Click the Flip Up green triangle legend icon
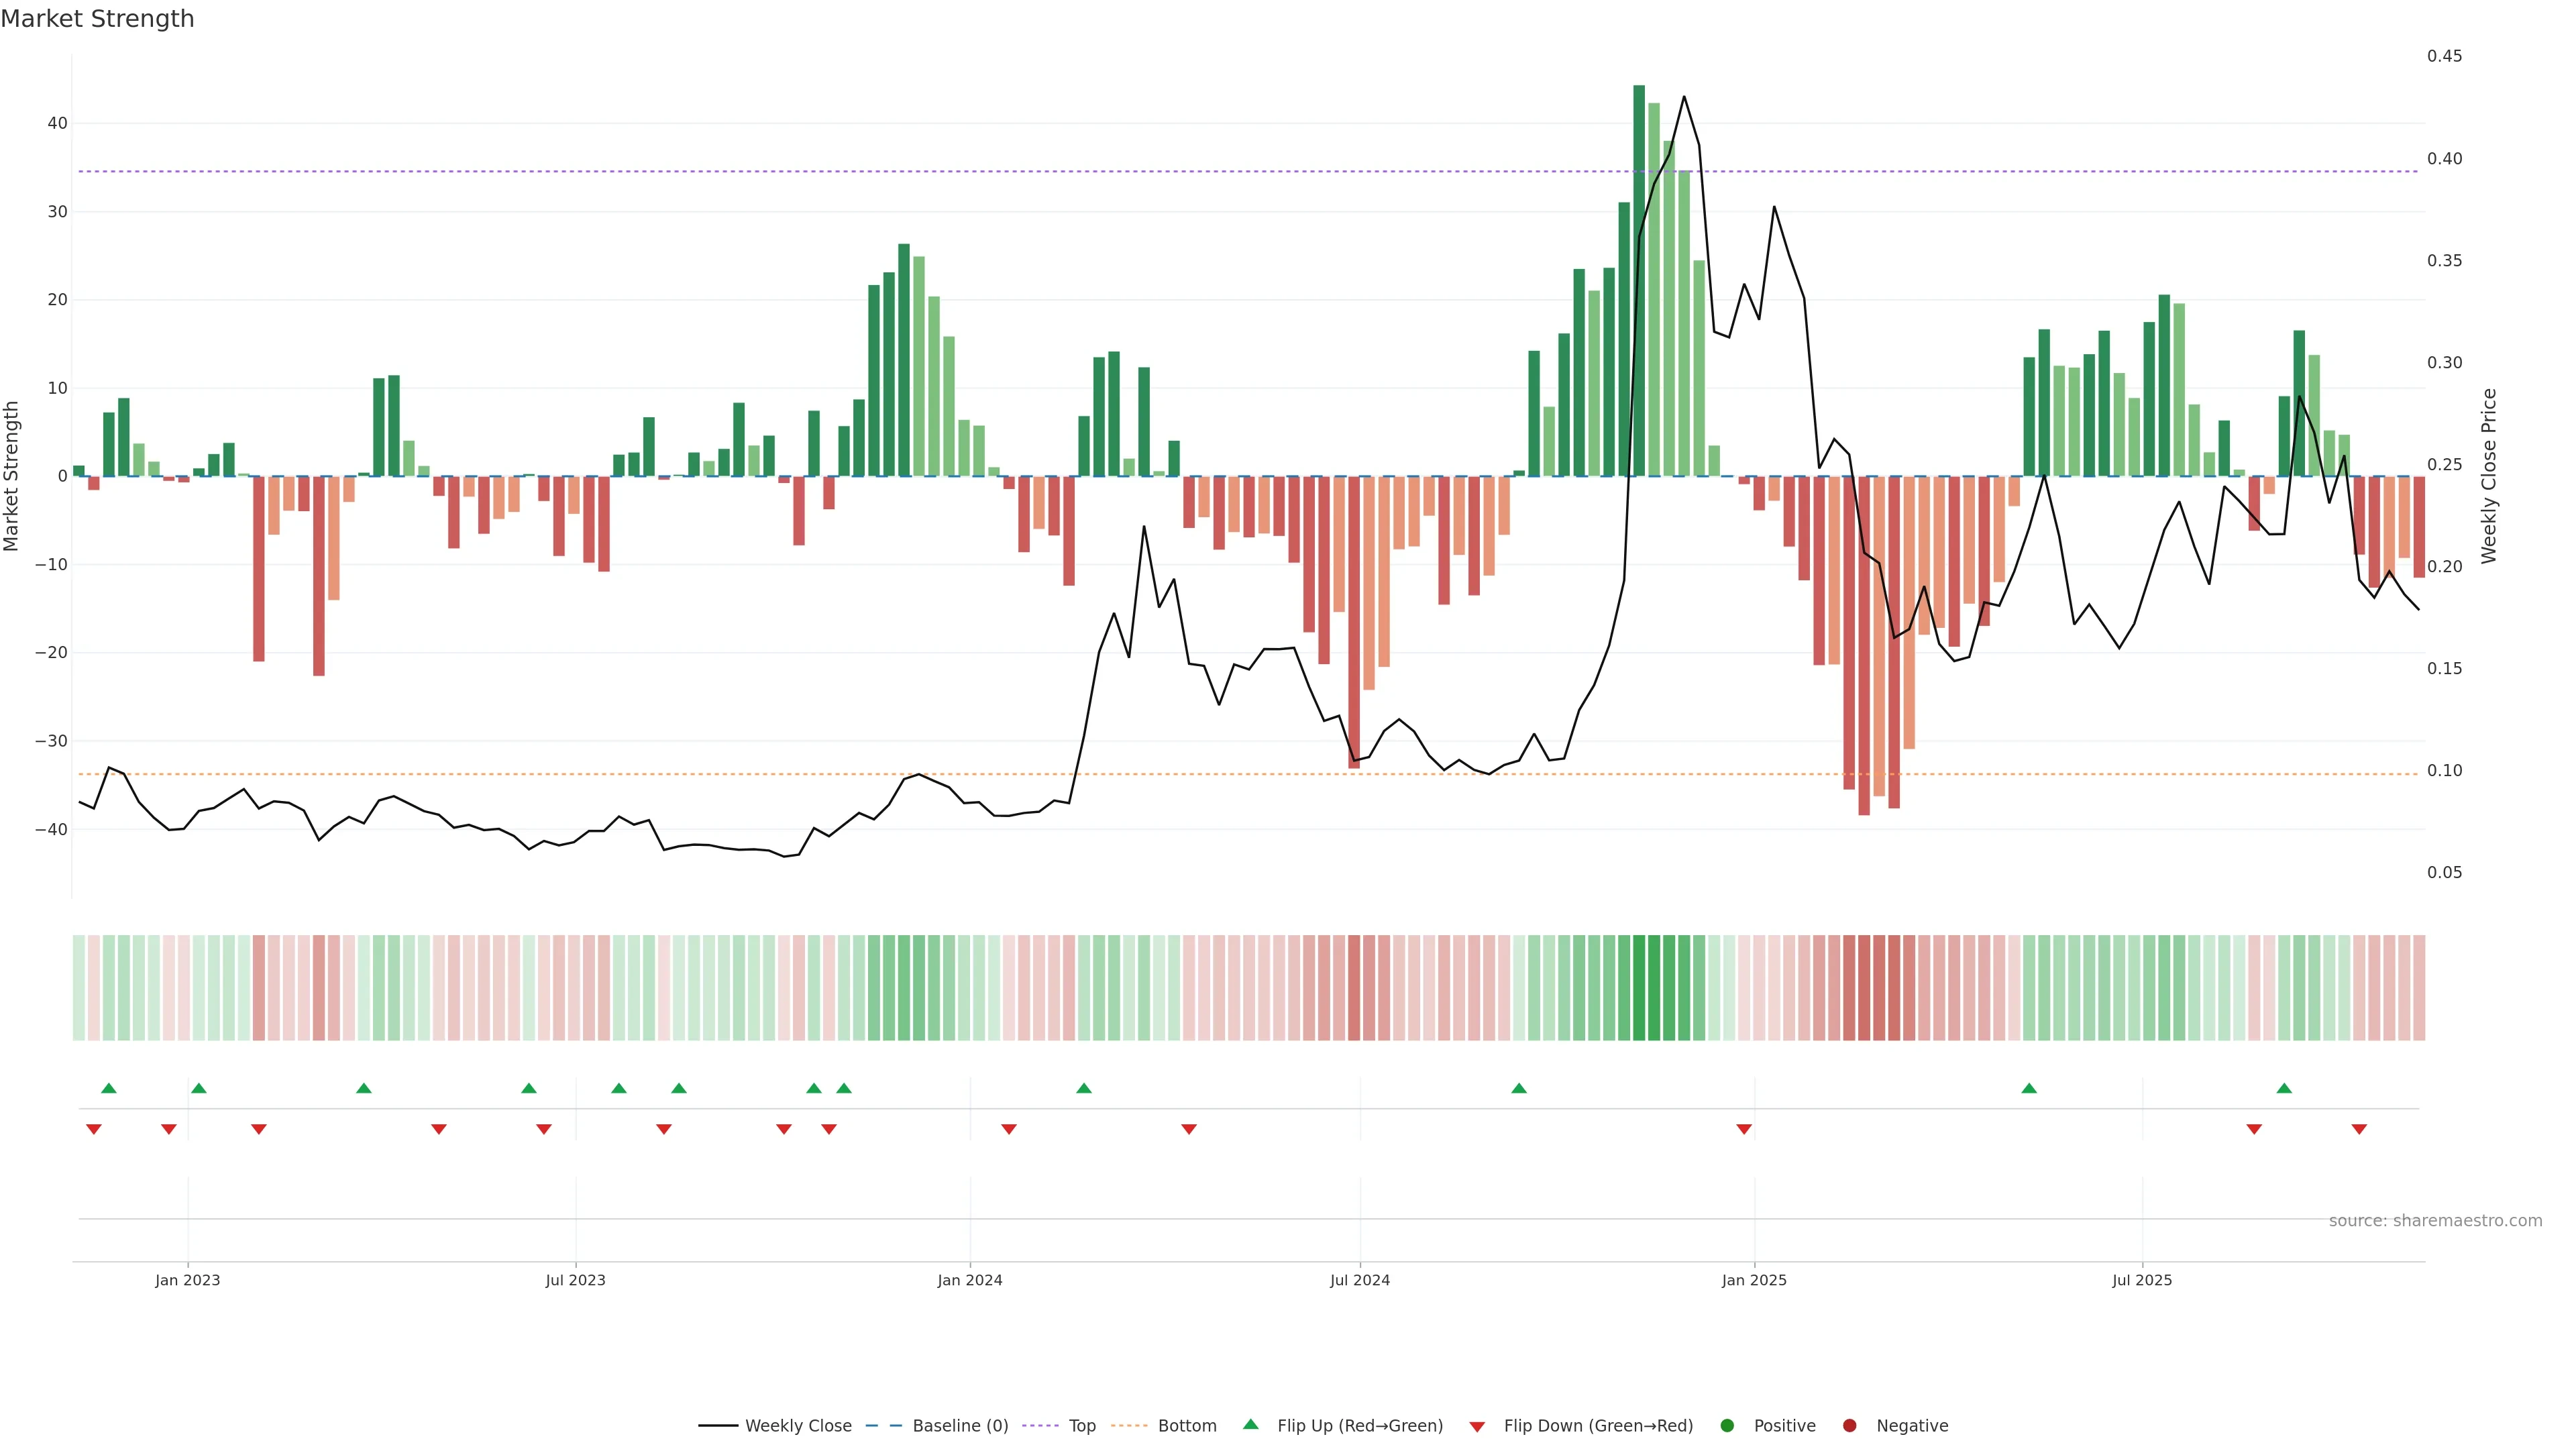 tap(1250, 1424)
